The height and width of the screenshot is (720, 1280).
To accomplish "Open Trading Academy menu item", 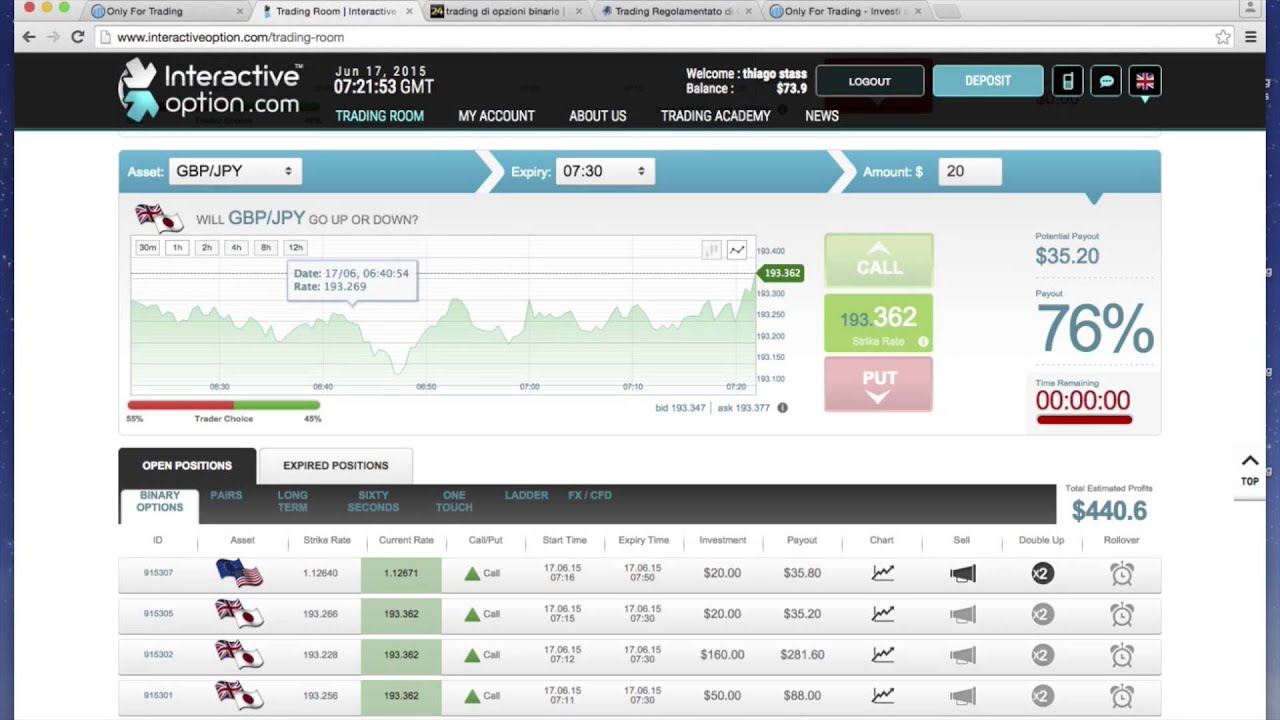I will tap(716, 116).
